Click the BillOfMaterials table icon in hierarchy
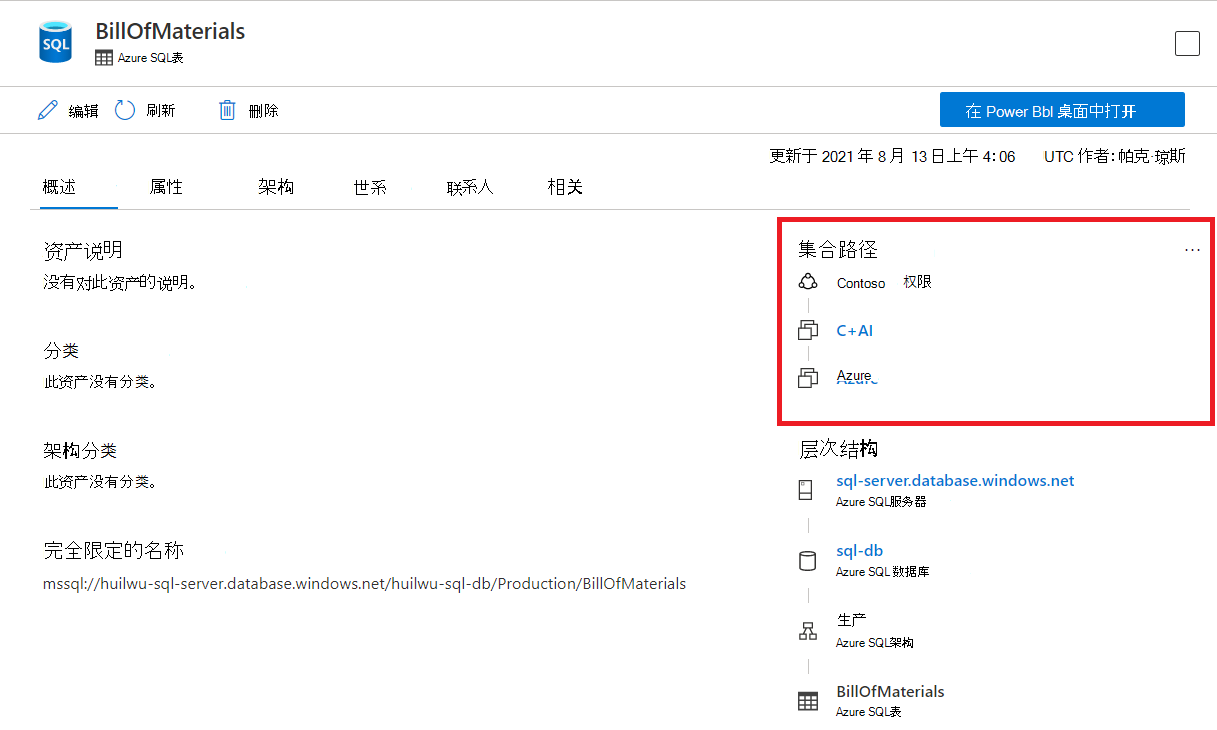Image resolution: width=1217 pixels, height=730 pixels. [x=808, y=700]
